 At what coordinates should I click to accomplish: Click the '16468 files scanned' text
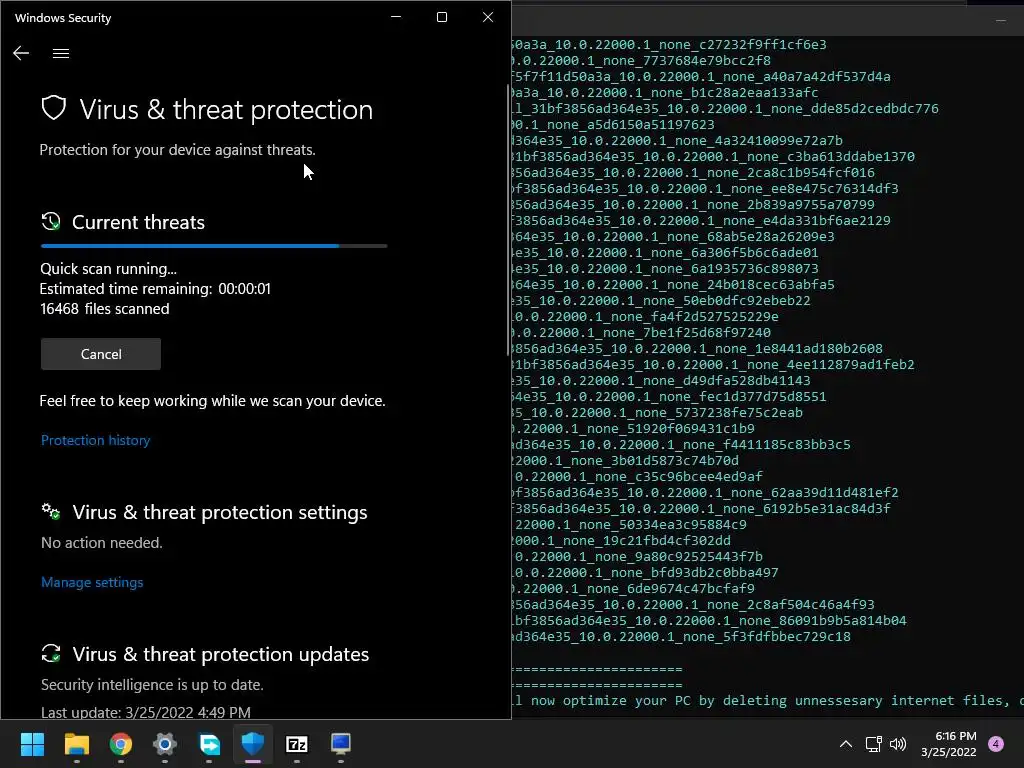(105, 309)
